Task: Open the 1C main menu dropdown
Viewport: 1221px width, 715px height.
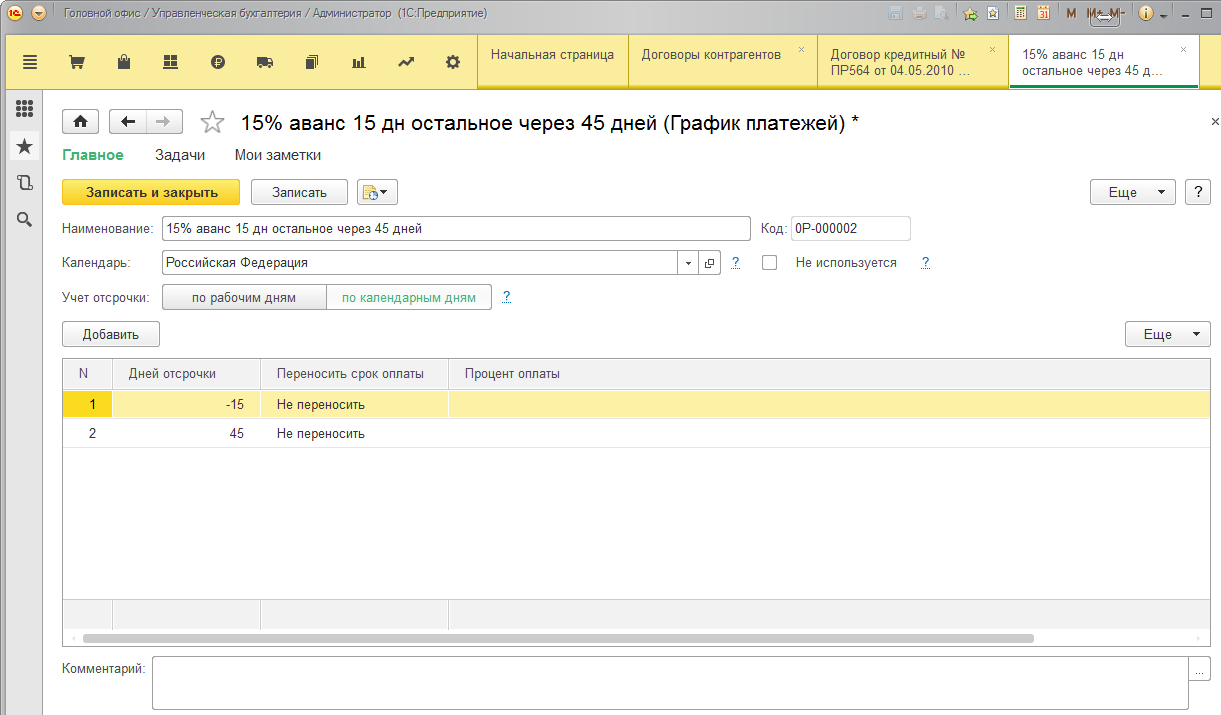Action: [x=39, y=14]
